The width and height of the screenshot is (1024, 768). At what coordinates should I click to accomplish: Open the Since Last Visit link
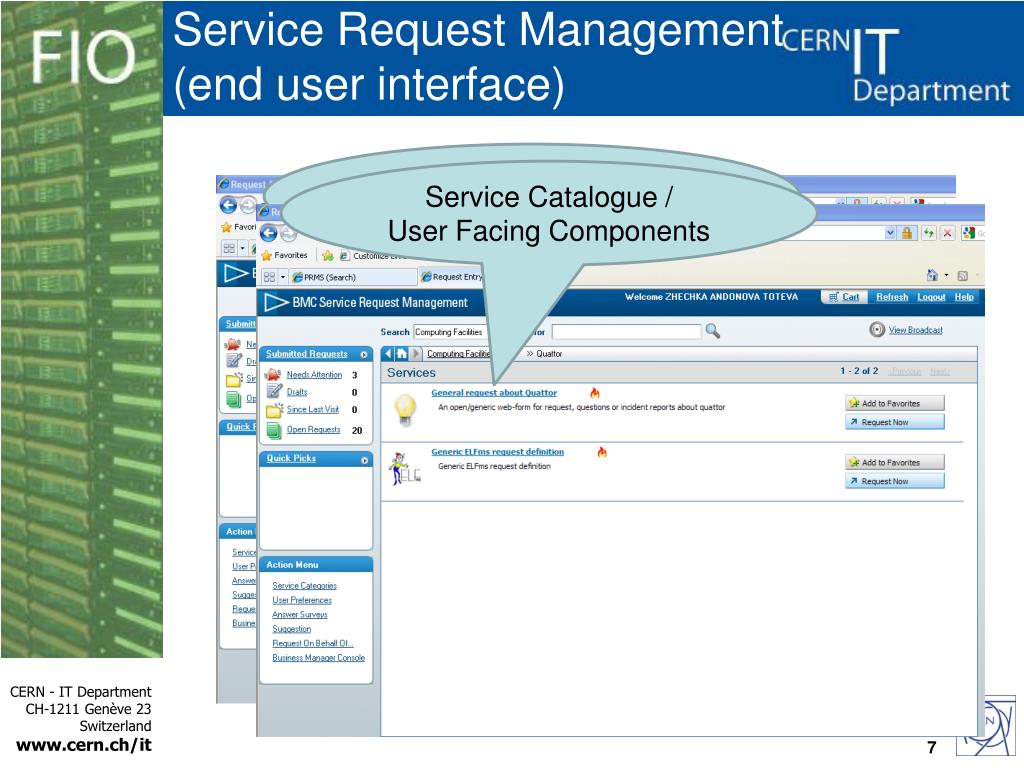click(313, 409)
